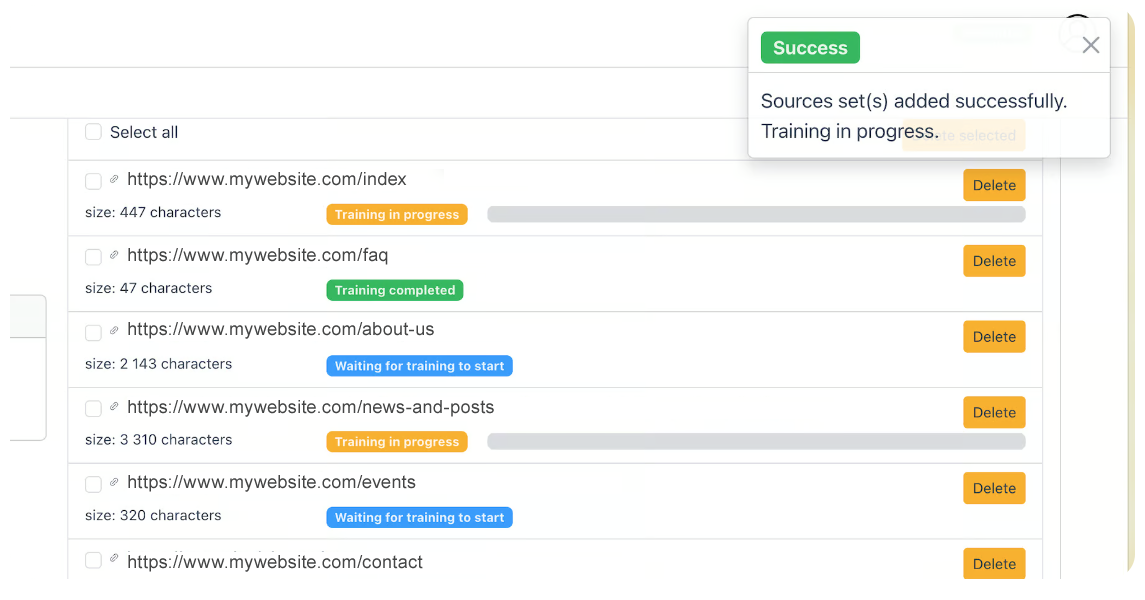
Task: Select the news-and-posts row checkbox
Action: 93,409
